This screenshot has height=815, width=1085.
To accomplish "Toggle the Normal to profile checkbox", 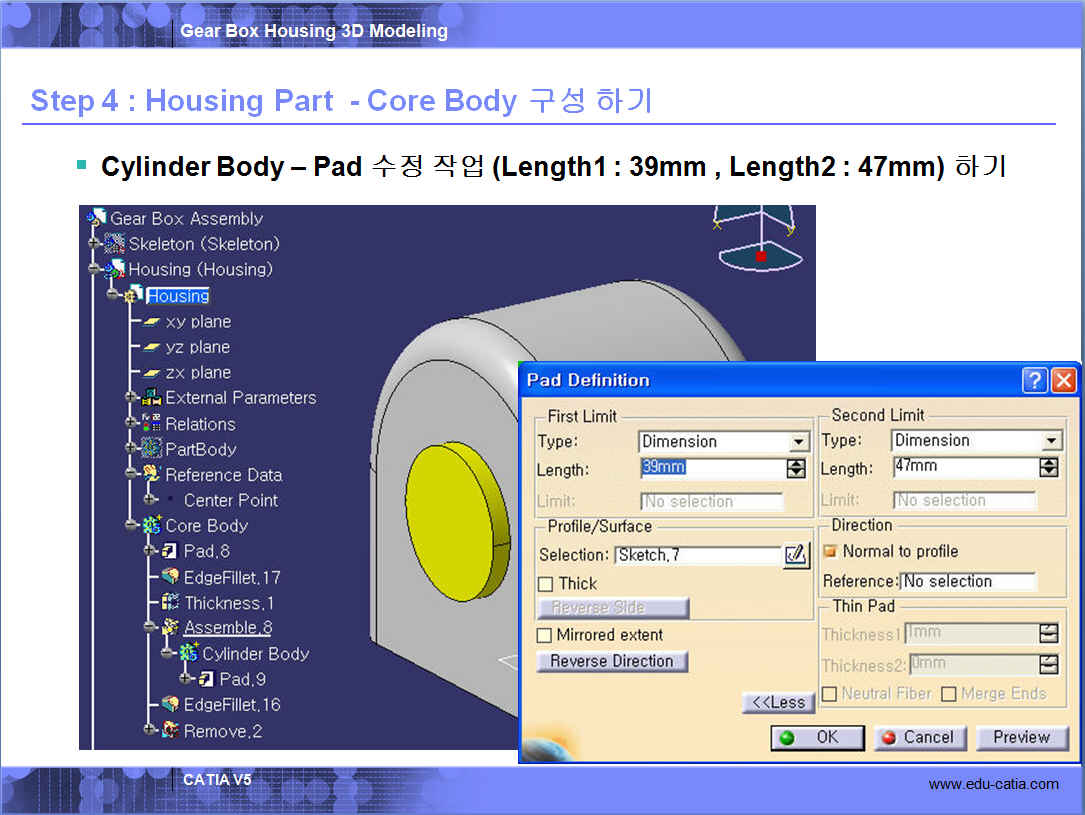I will click(x=829, y=551).
